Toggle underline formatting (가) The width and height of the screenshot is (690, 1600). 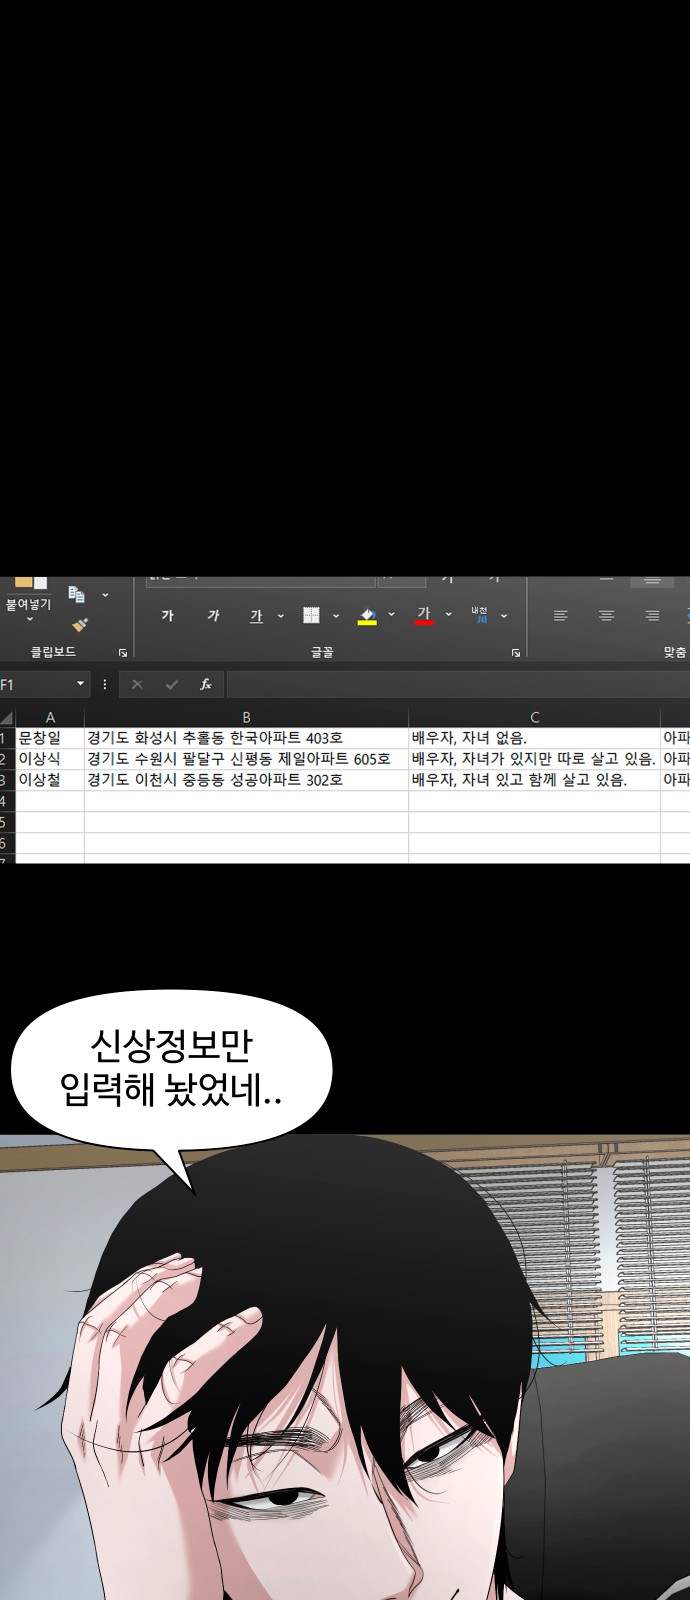[257, 616]
